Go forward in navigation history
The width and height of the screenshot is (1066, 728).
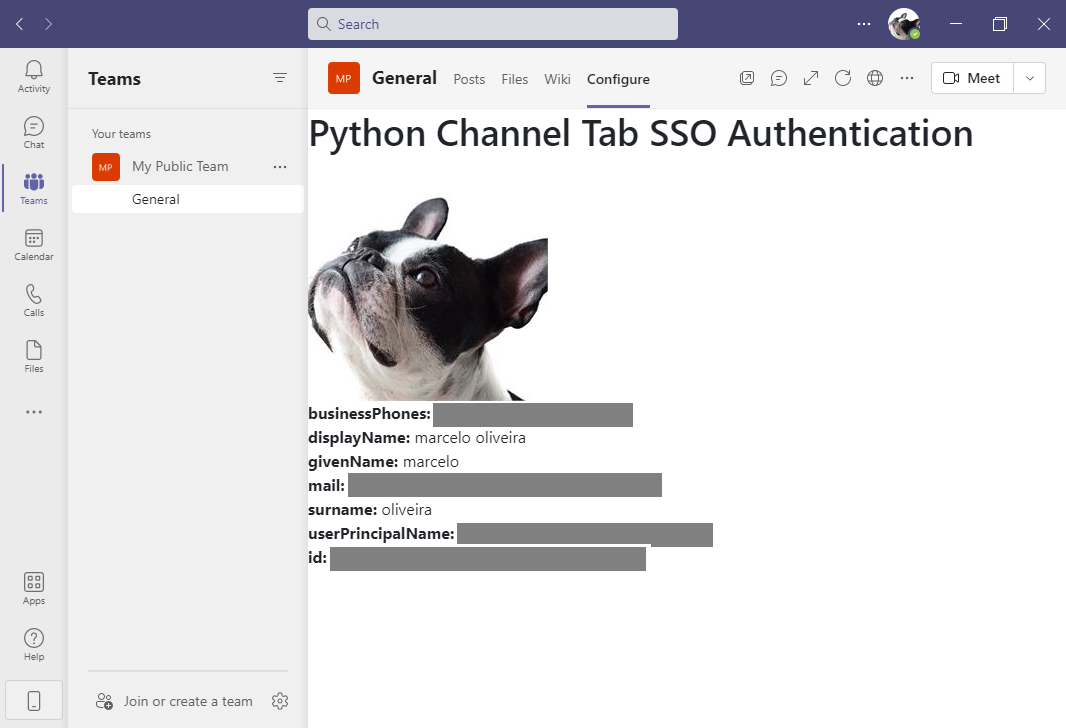pos(48,24)
